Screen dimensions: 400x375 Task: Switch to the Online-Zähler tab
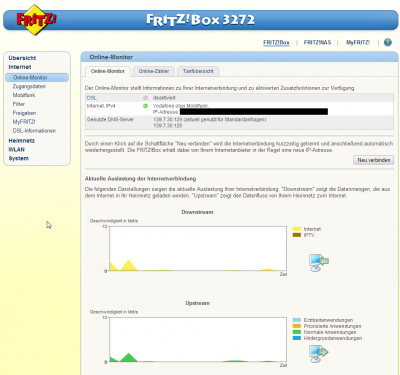(154, 71)
